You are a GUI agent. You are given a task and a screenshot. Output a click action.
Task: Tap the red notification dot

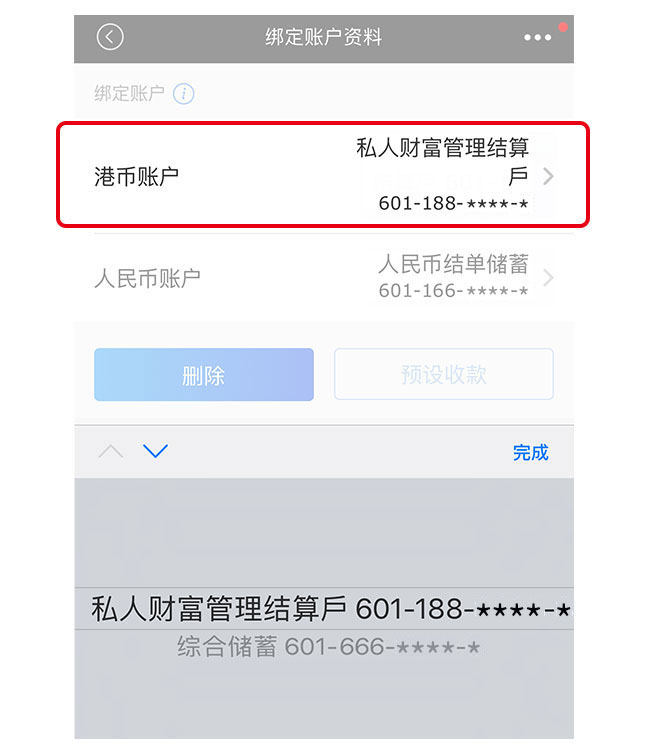(x=563, y=27)
